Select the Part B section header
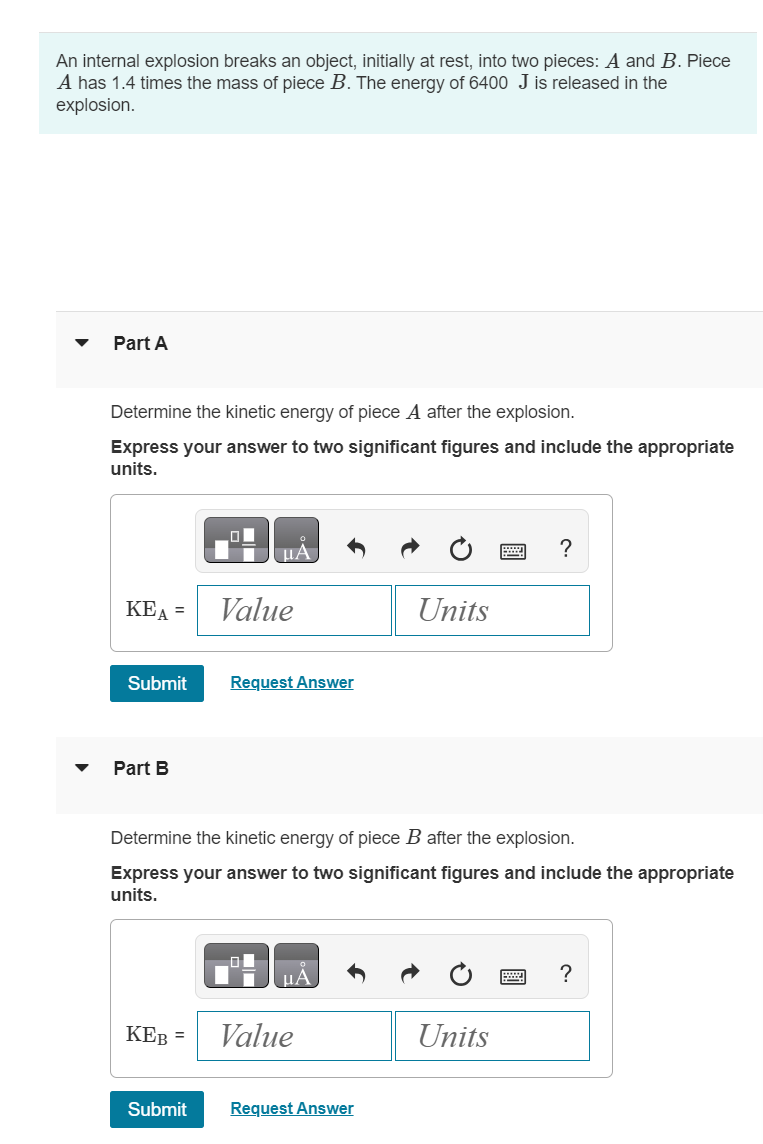 click(140, 768)
